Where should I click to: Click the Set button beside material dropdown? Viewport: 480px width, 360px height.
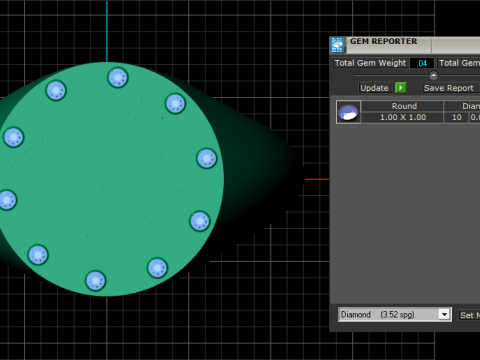click(469, 315)
